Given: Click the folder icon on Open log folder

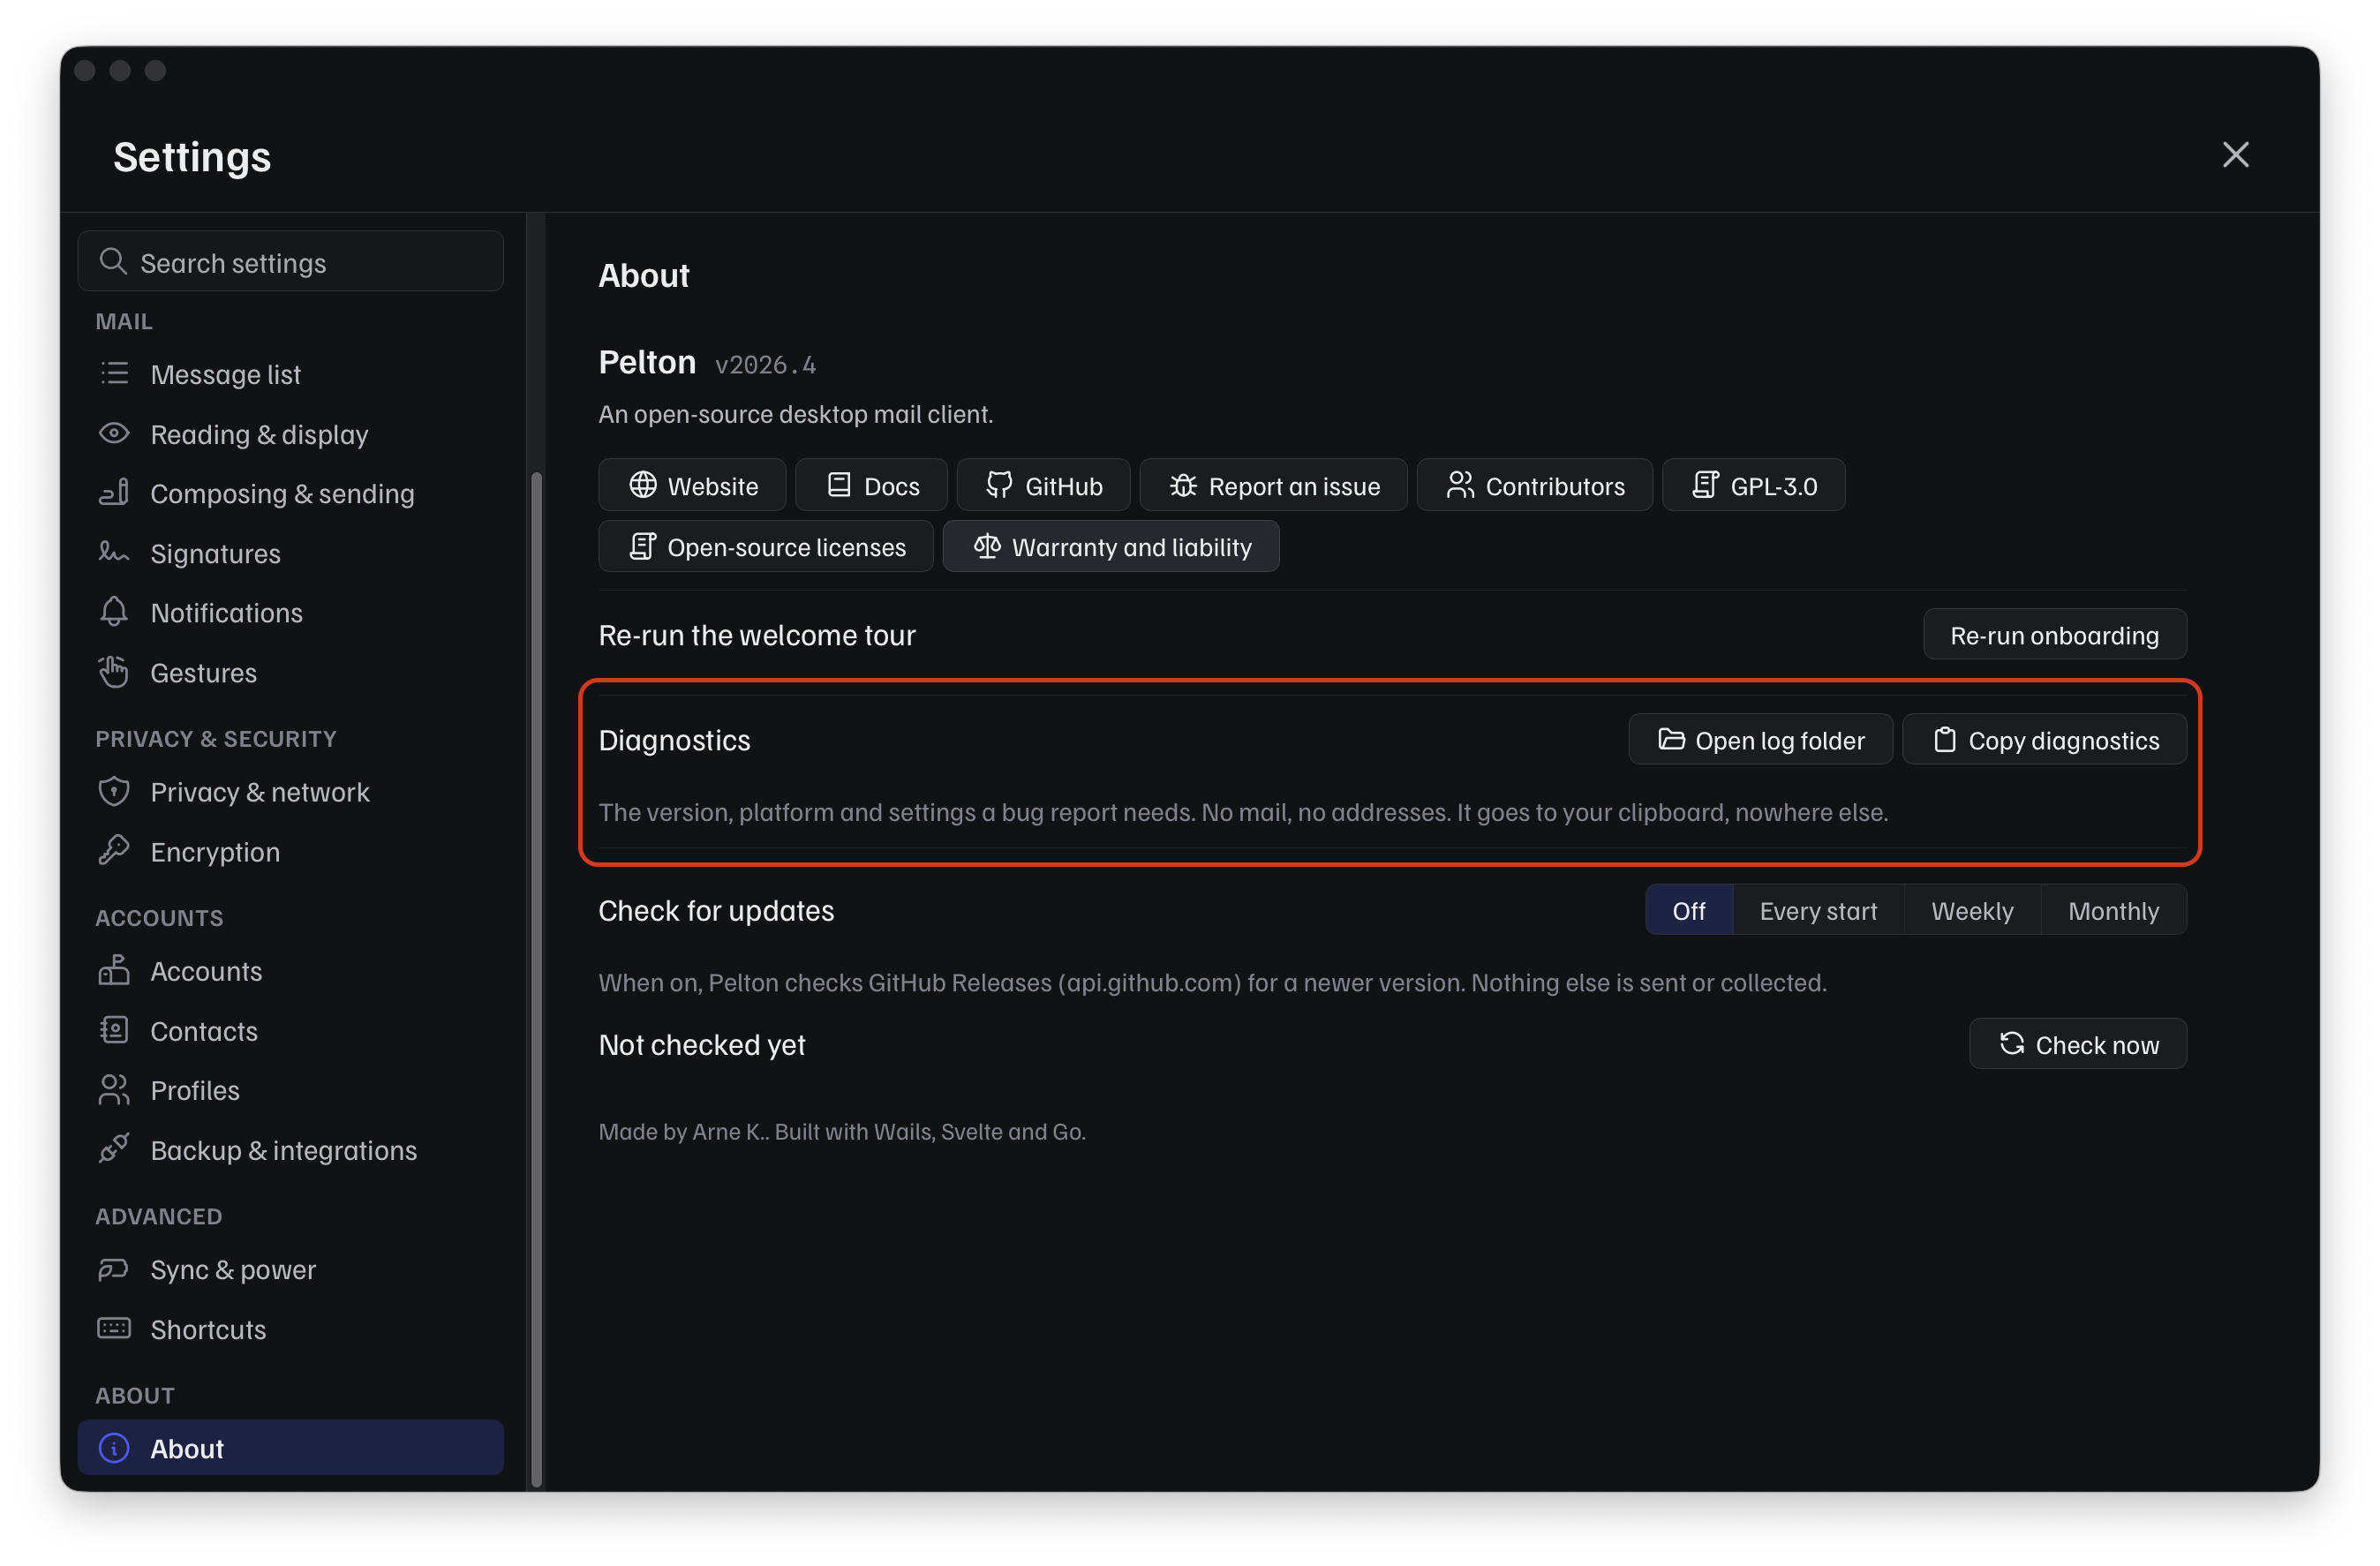Looking at the screenshot, I should 1671,739.
